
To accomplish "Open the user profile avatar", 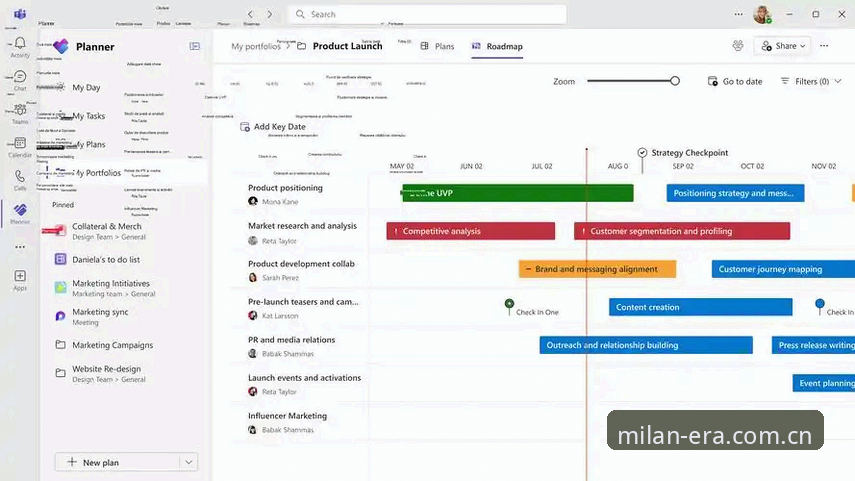I will tap(762, 14).
